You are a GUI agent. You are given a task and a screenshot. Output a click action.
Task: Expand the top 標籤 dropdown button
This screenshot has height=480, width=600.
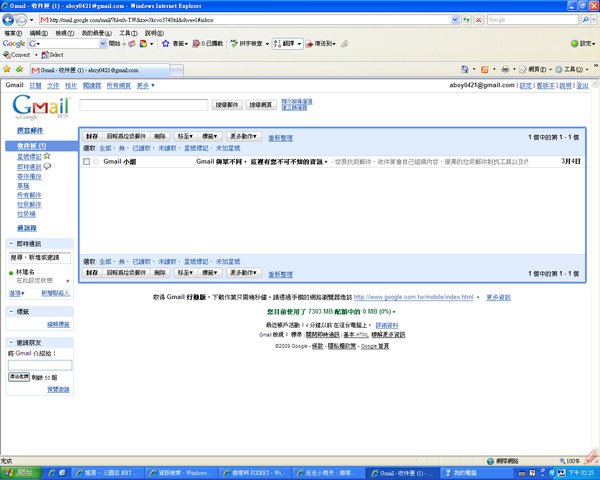[210, 136]
